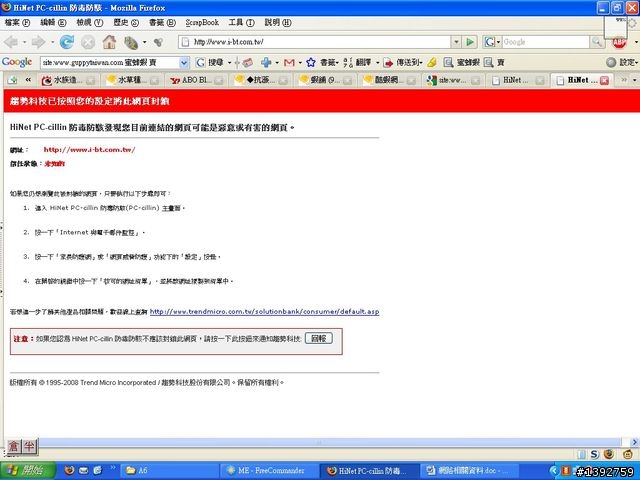Open a new tab with tab-bar icon
This screenshot has height=480, width=640.
(x=12, y=80)
